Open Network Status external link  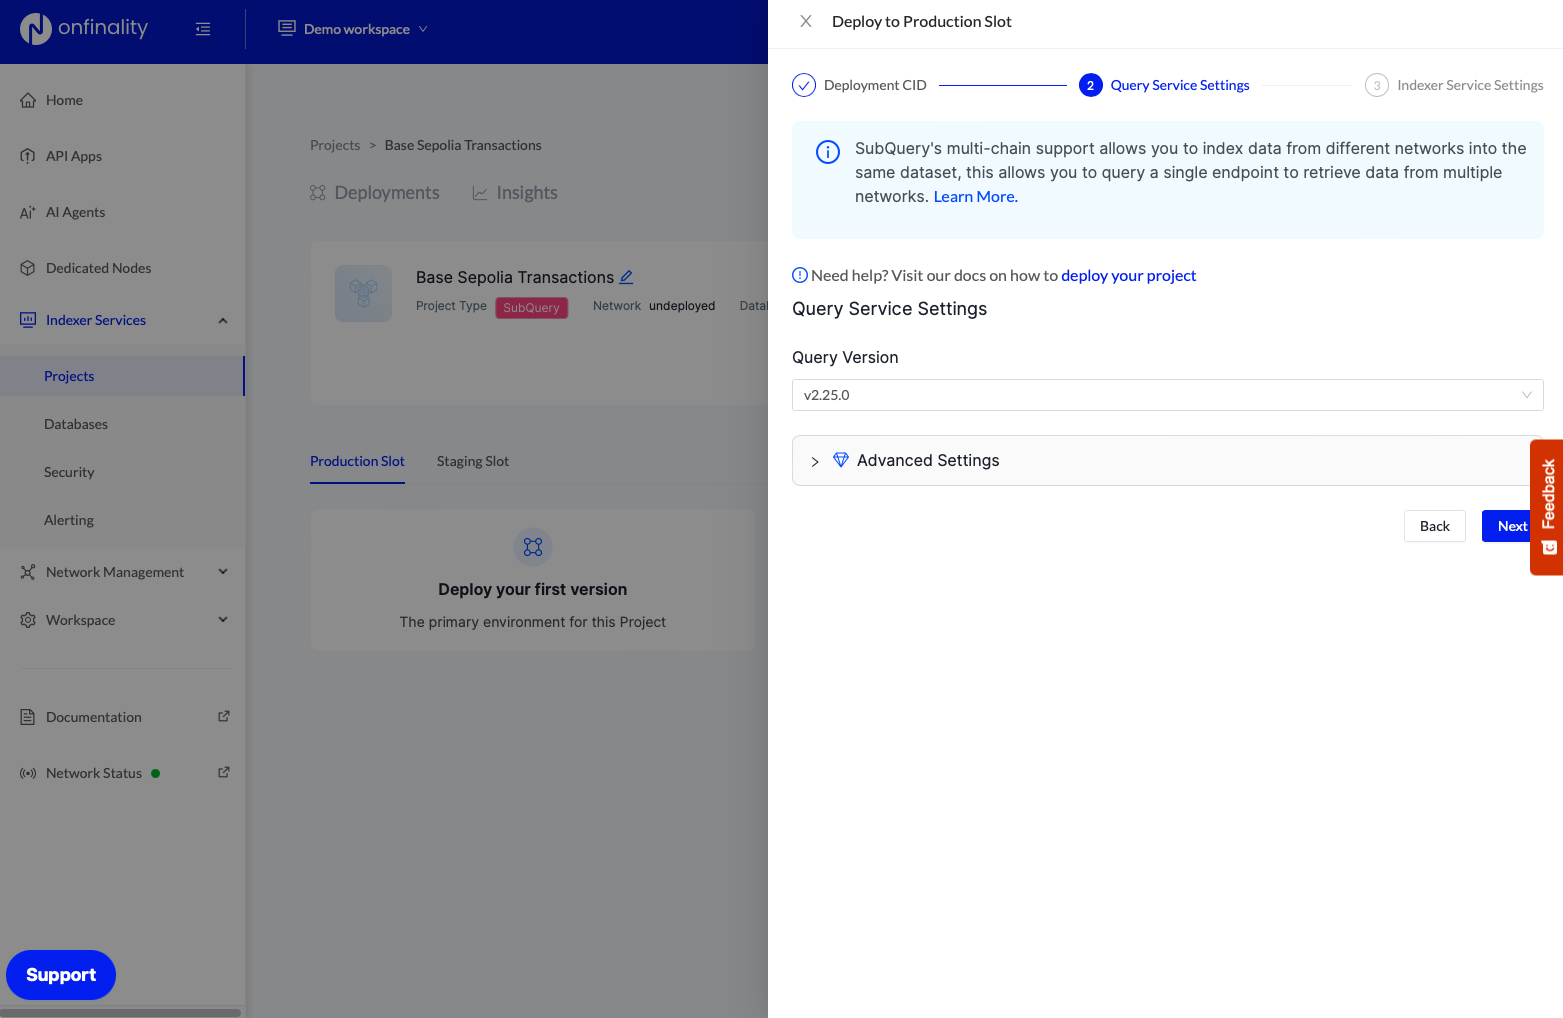224,772
